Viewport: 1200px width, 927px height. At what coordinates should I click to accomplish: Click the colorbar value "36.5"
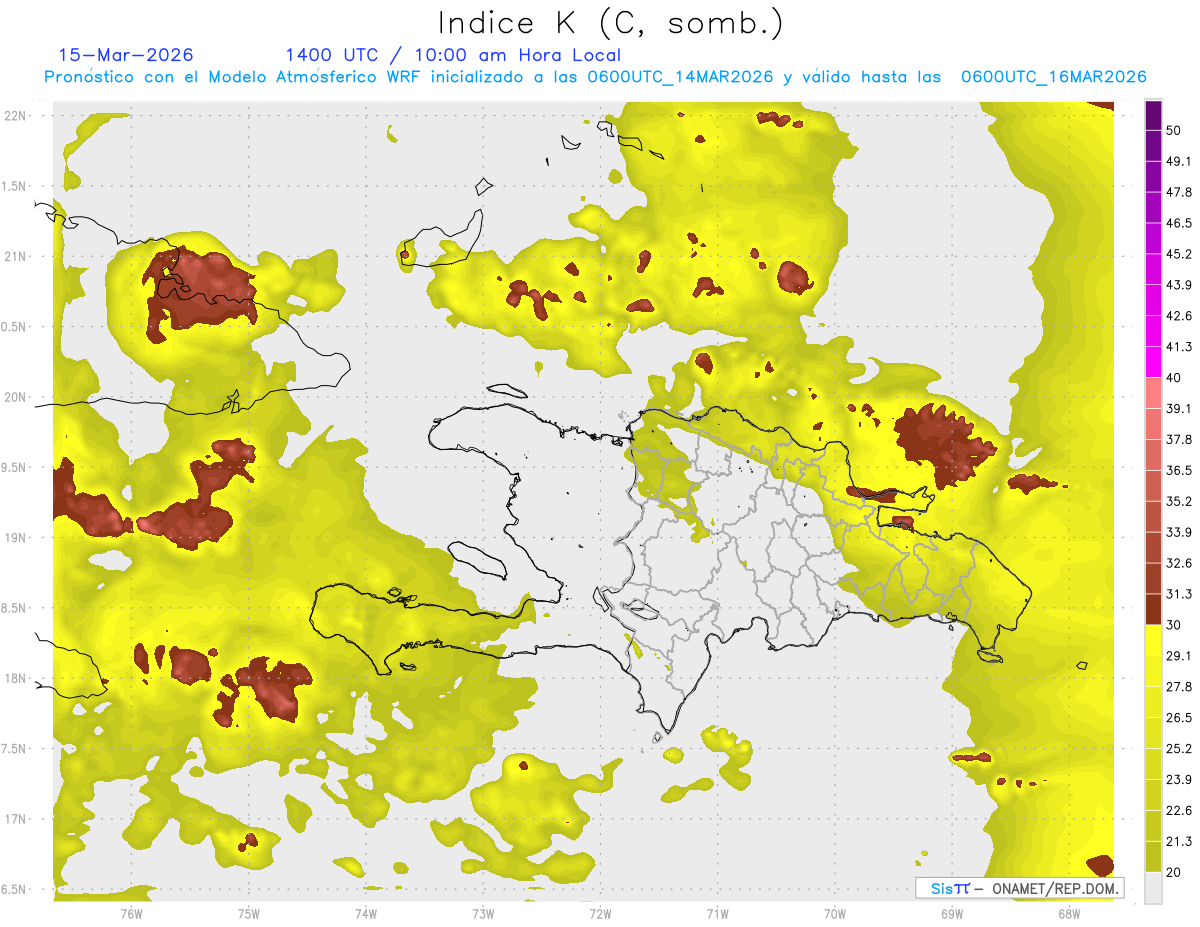coord(1179,470)
